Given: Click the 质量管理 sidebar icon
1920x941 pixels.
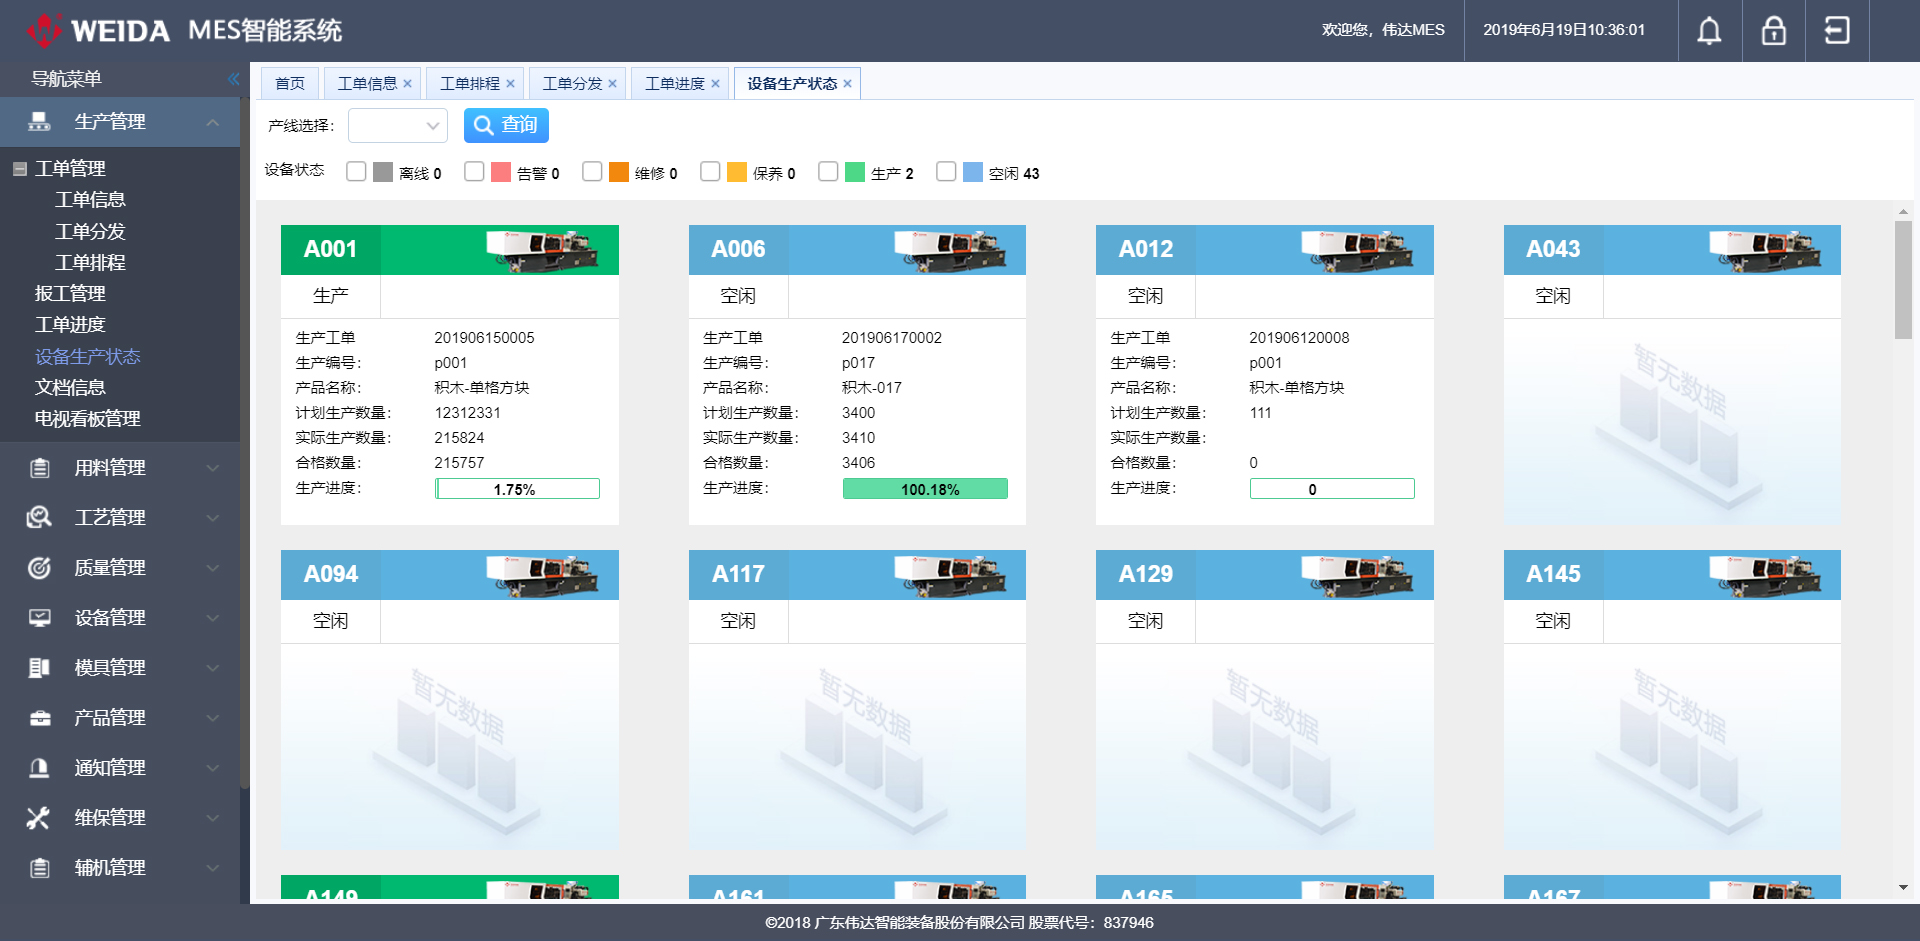Looking at the screenshot, I should point(39,568).
